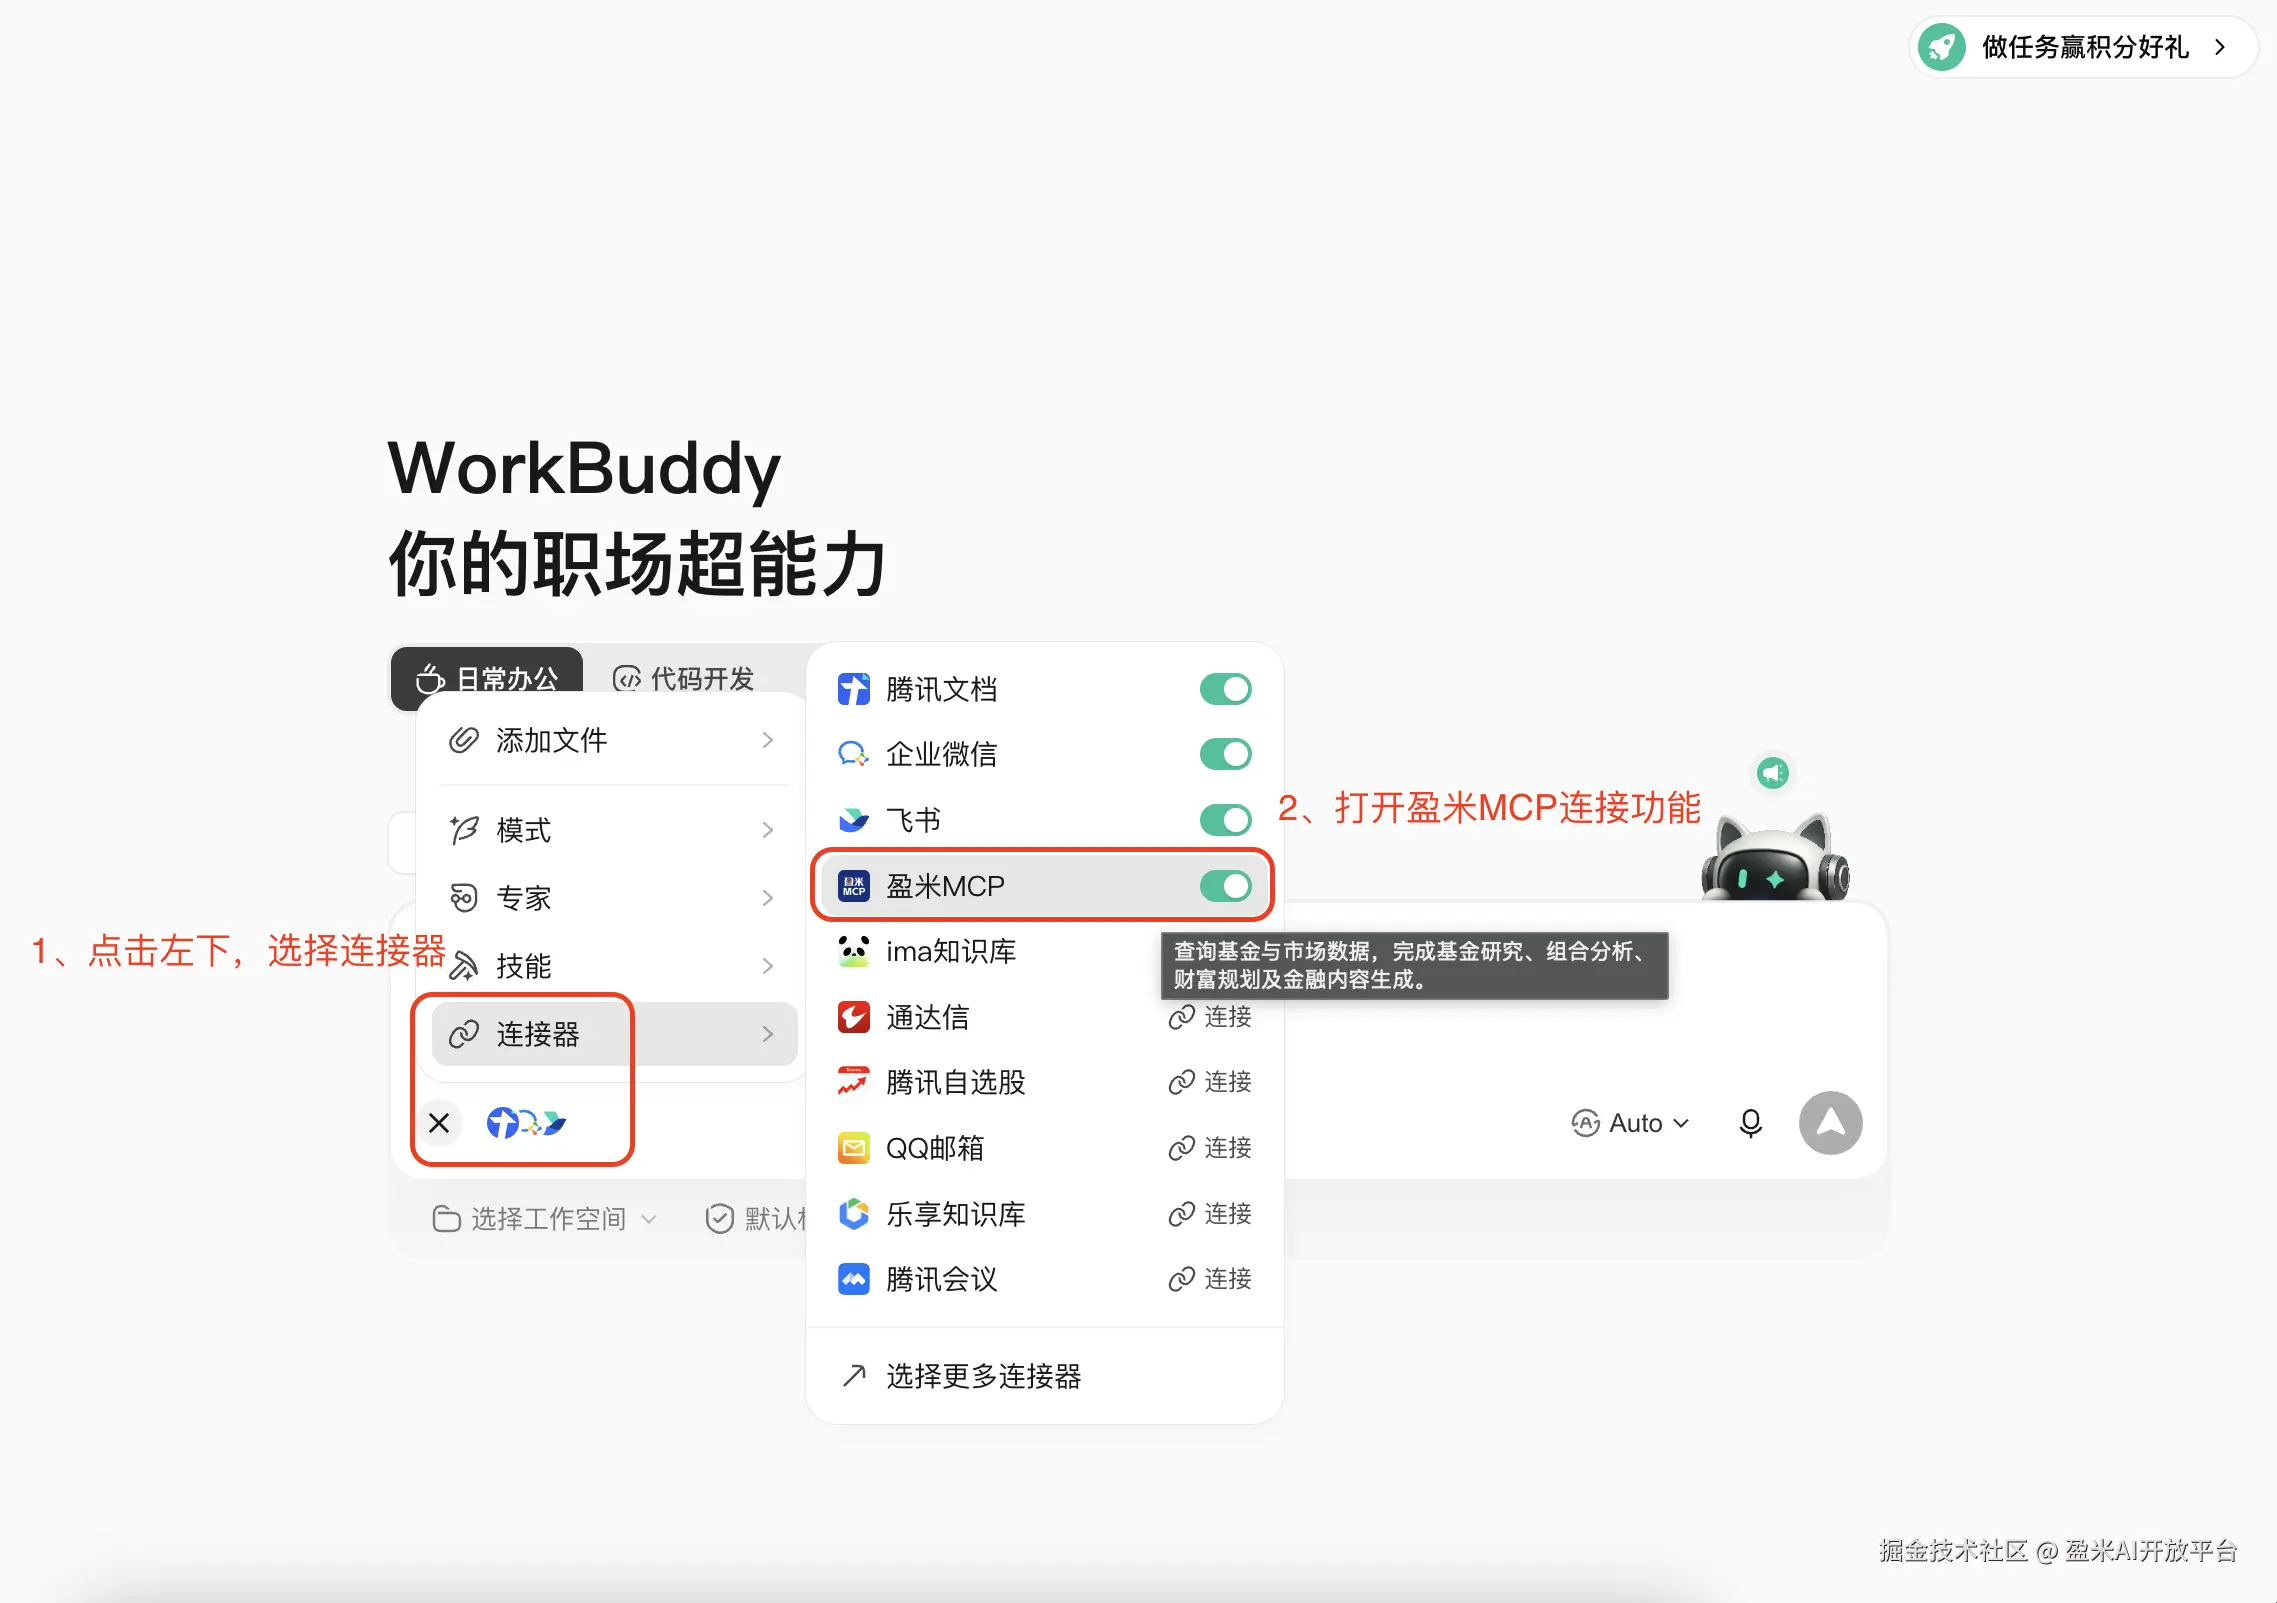Click the 乐享知识库 hexagon icon

(853, 1214)
